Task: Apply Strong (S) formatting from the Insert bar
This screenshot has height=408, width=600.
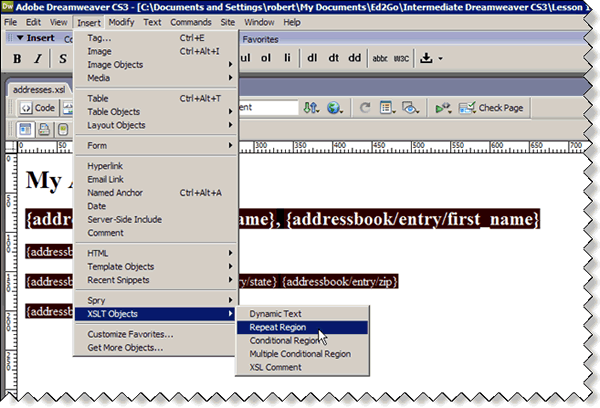Action: (x=63, y=59)
